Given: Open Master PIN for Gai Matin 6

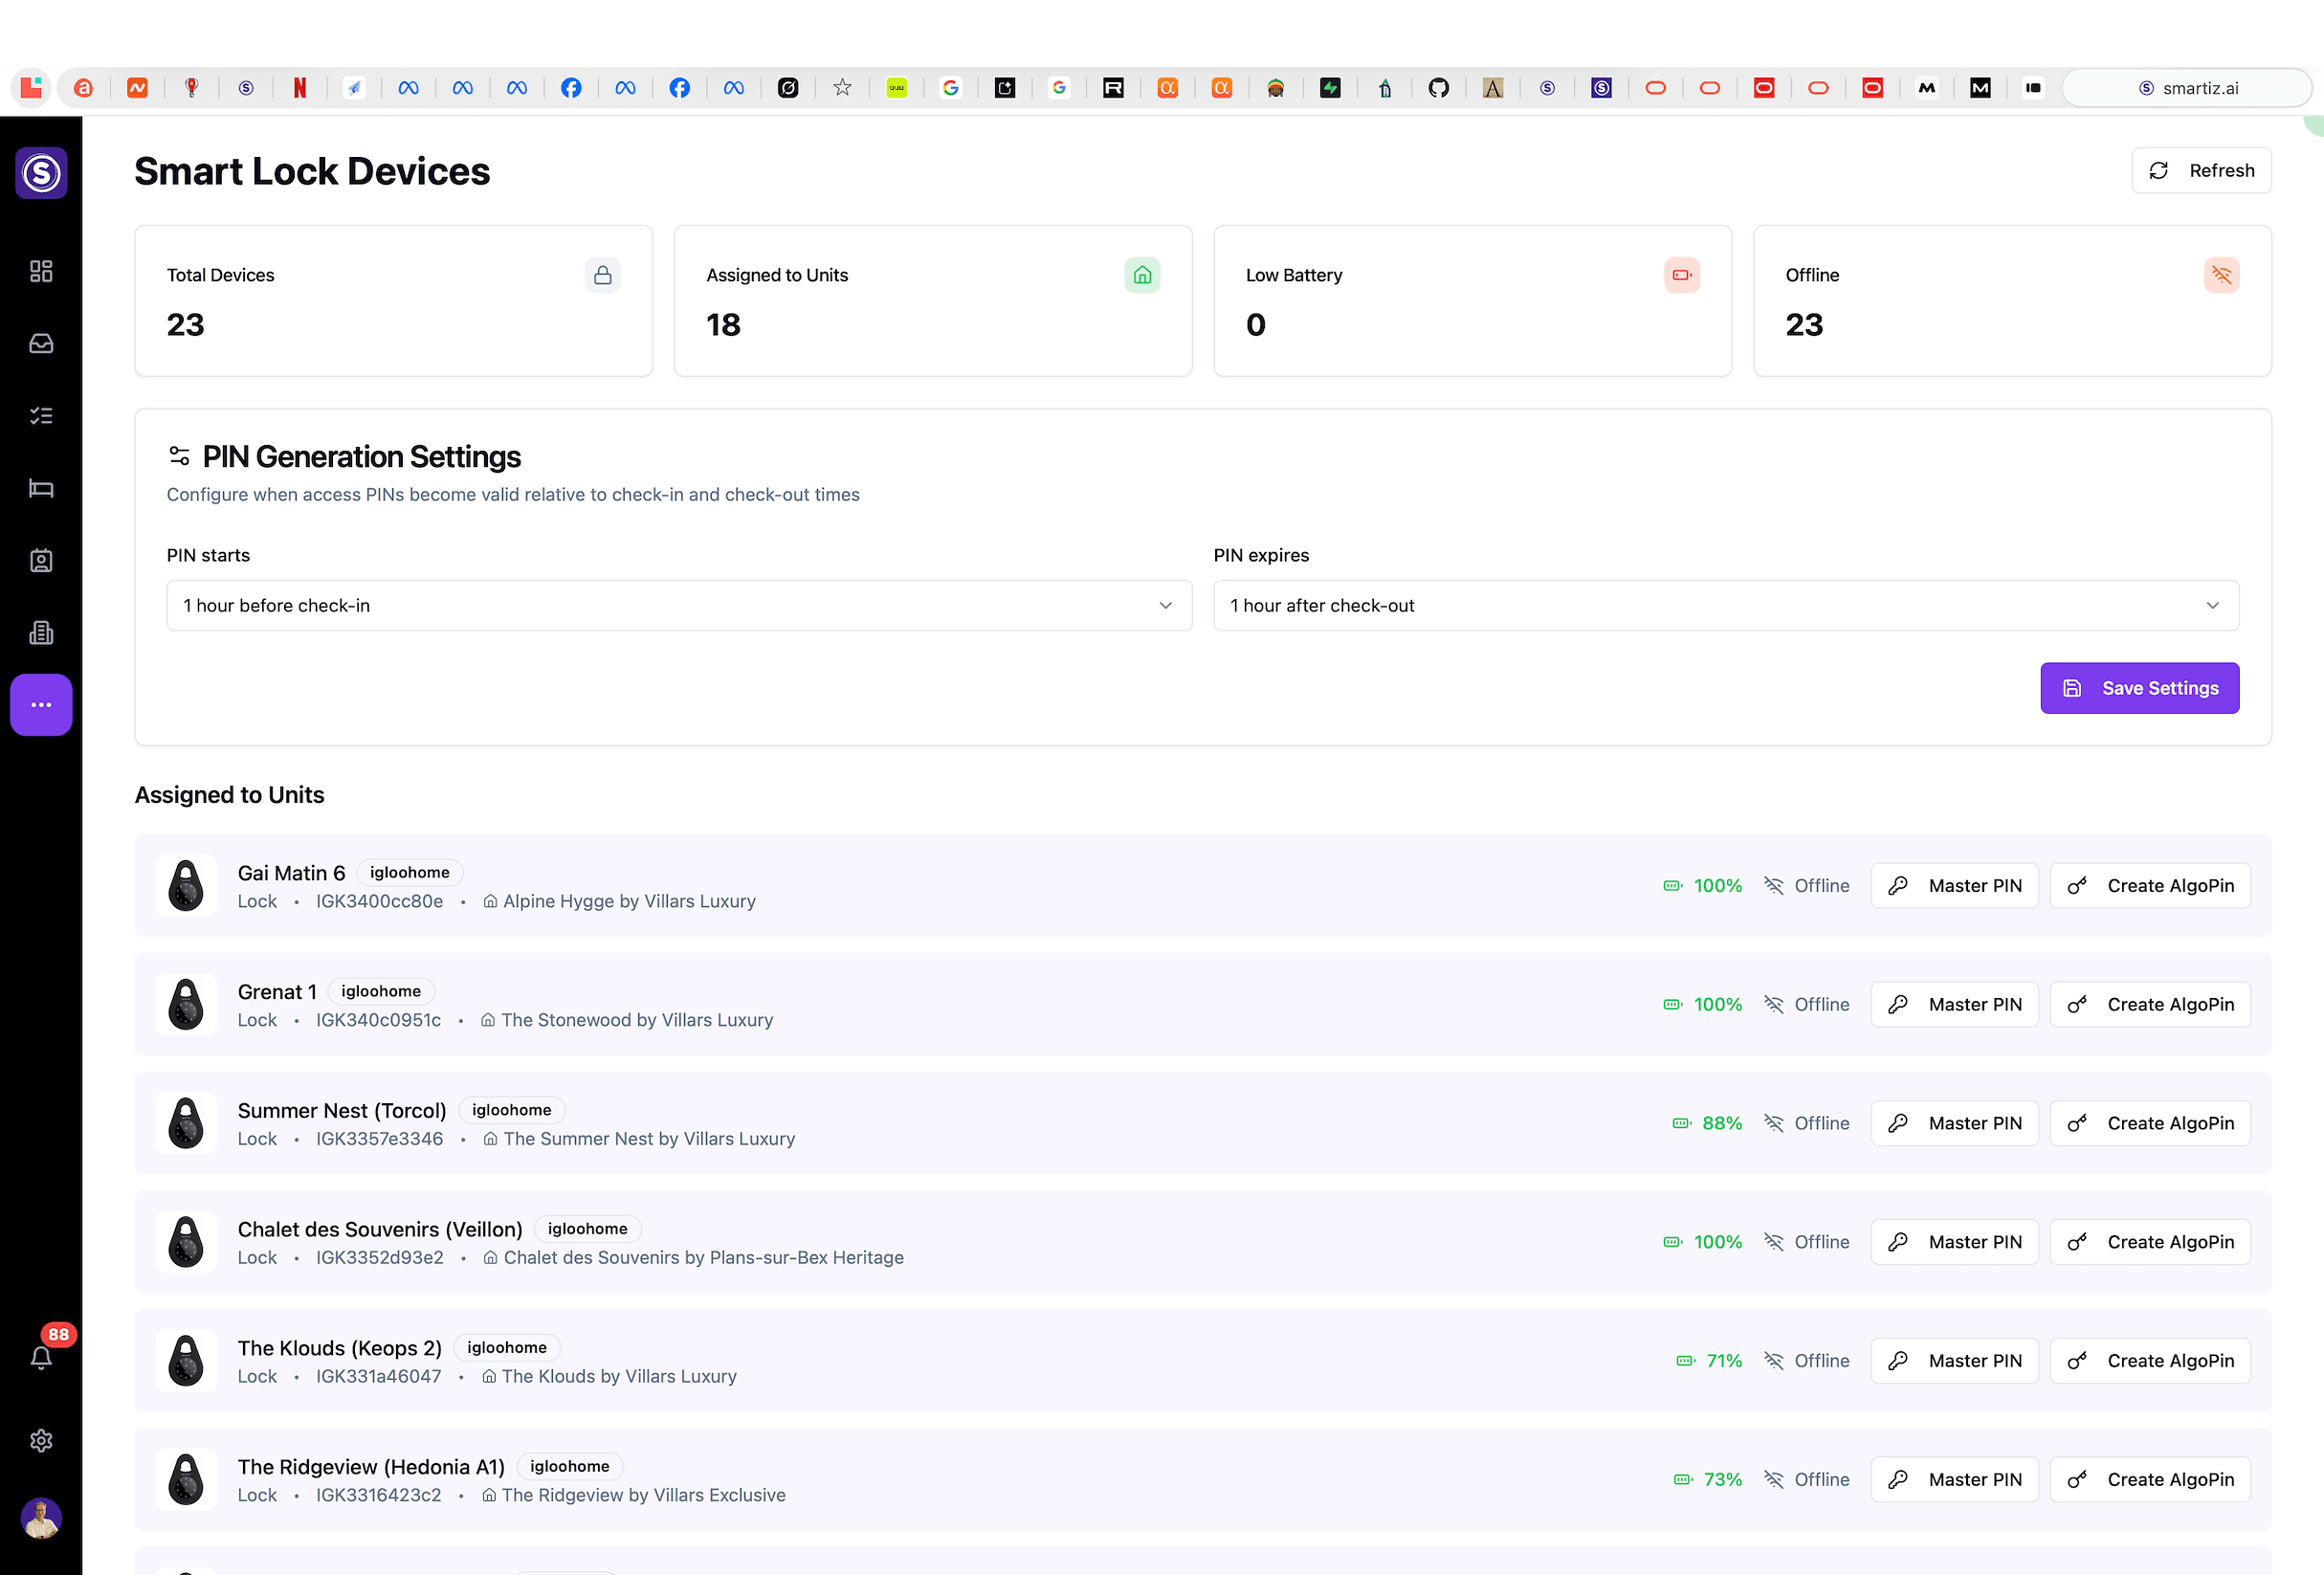Looking at the screenshot, I should (x=1955, y=886).
